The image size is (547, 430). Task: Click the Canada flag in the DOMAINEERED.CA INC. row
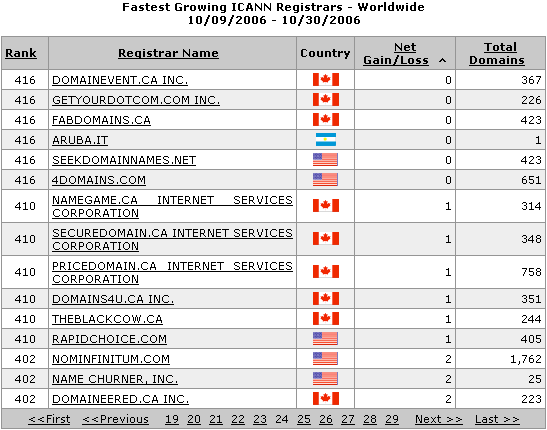[325, 398]
